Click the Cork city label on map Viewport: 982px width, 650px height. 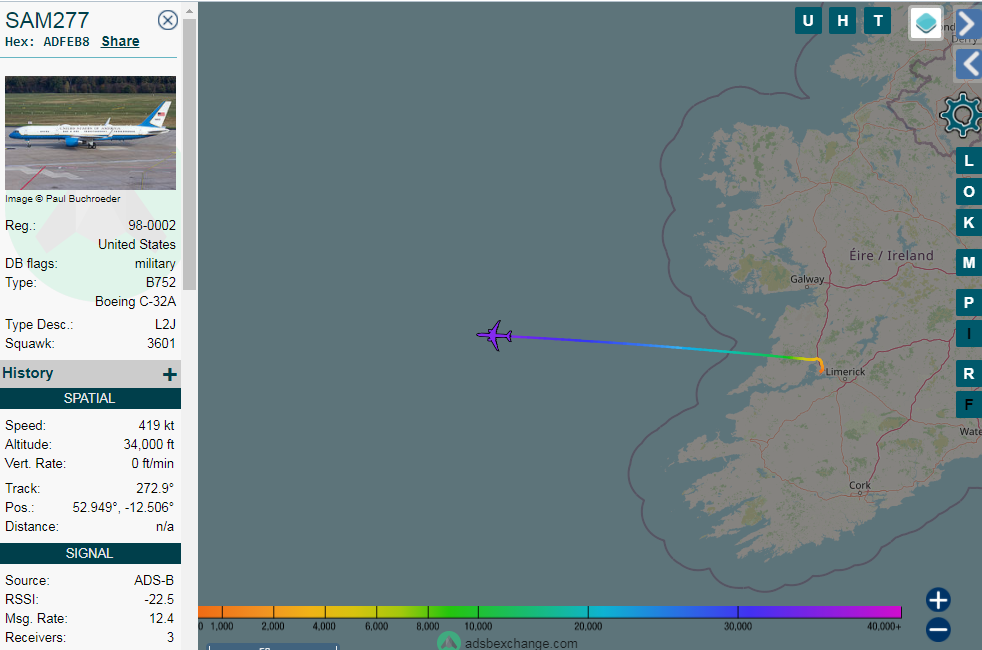(x=860, y=485)
